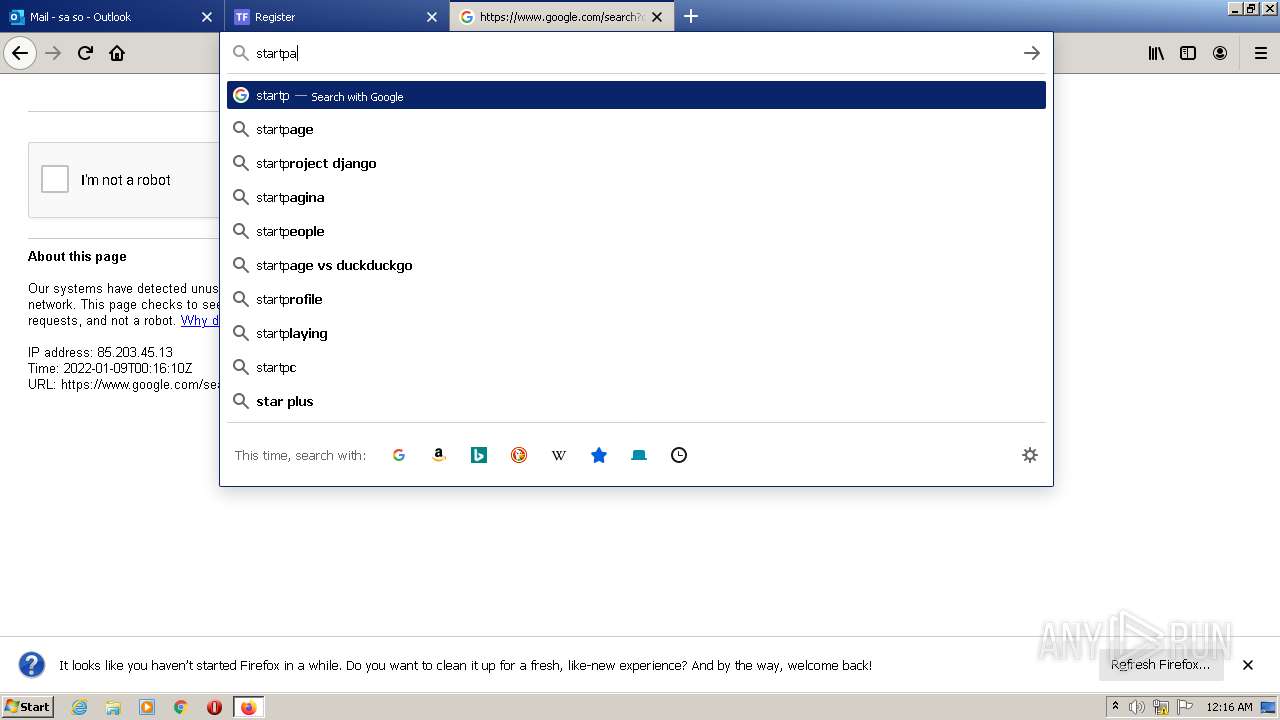1280x720 pixels.
Task: Search this time with Google
Action: 399,455
